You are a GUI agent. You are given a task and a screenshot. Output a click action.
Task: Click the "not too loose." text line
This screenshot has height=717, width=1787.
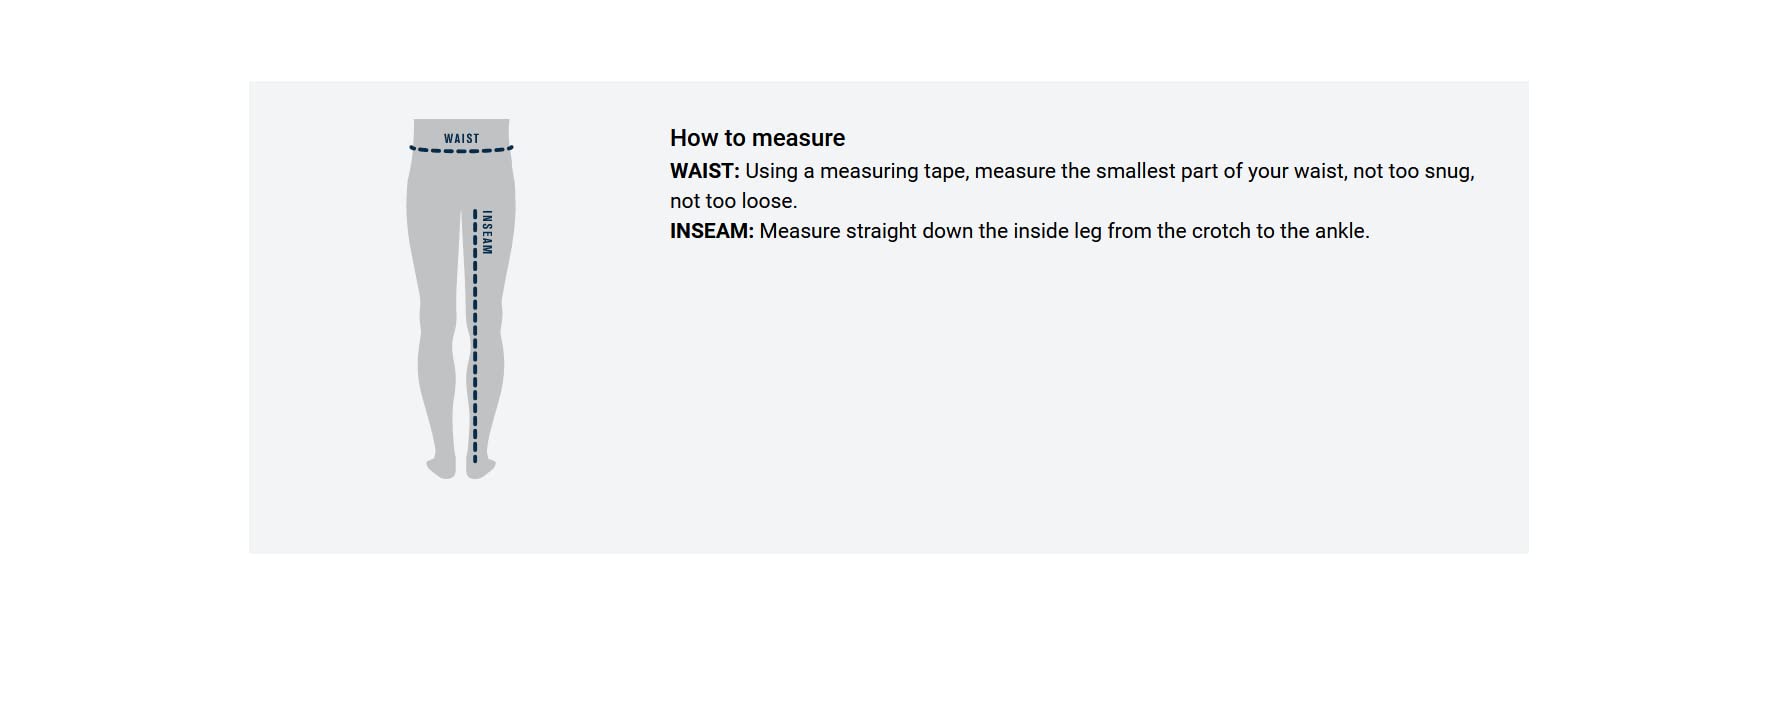[x=733, y=201]
